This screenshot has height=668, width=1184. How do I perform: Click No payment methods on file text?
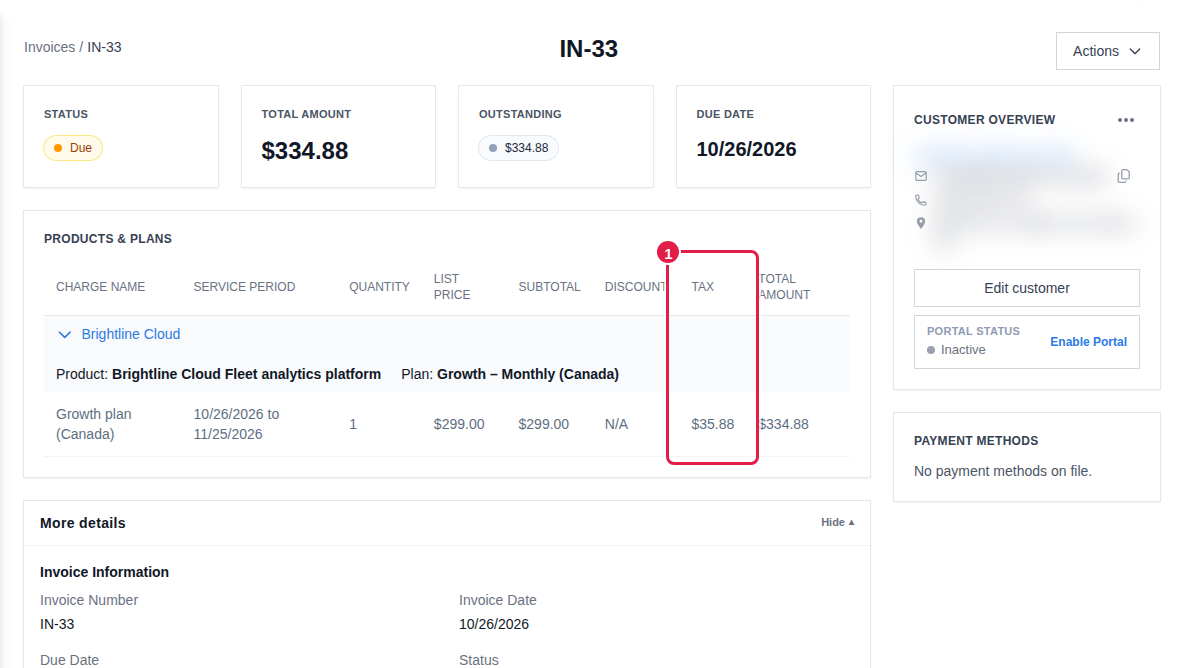click(1003, 471)
